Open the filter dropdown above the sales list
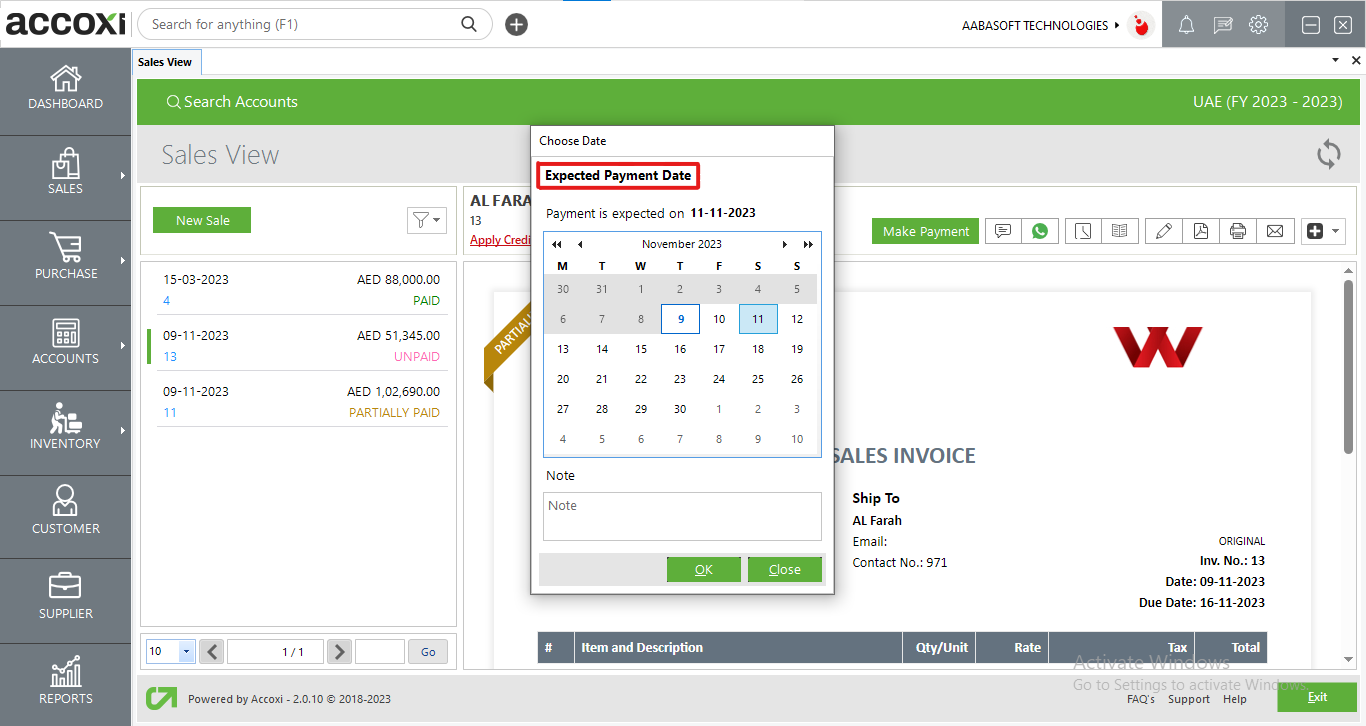1366x726 pixels. 427,220
